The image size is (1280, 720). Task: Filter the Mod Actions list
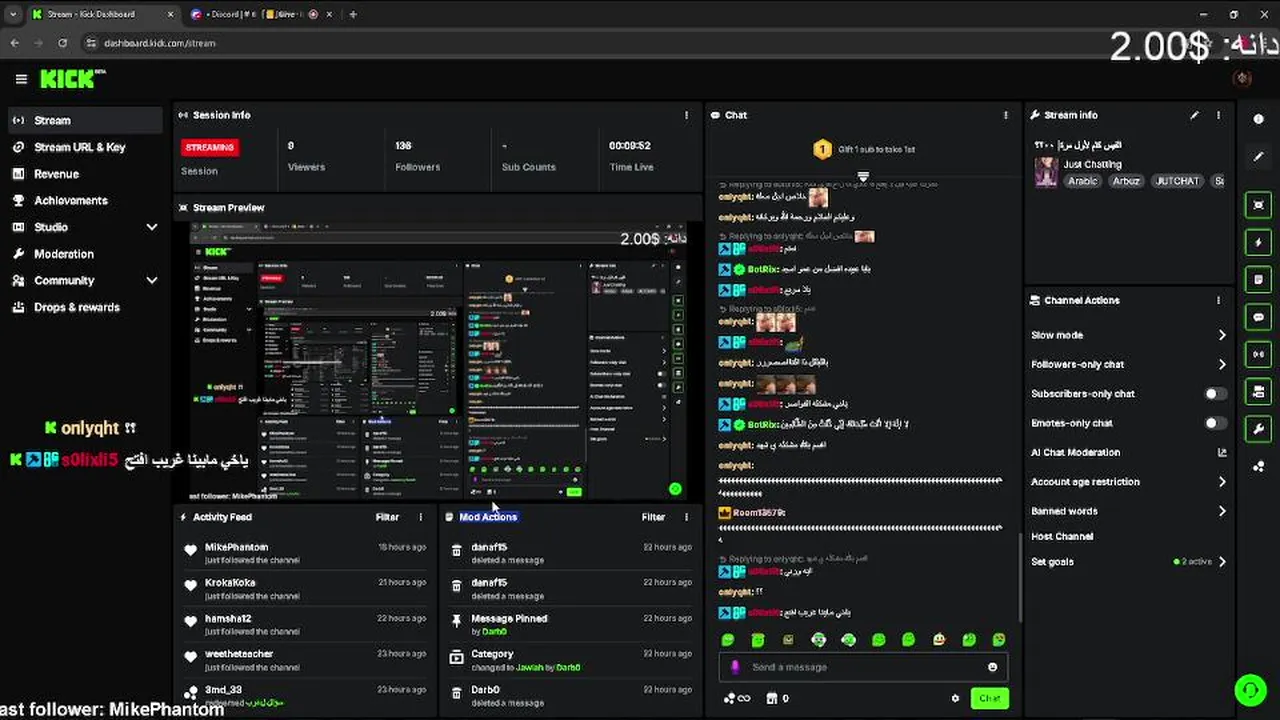coord(653,517)
